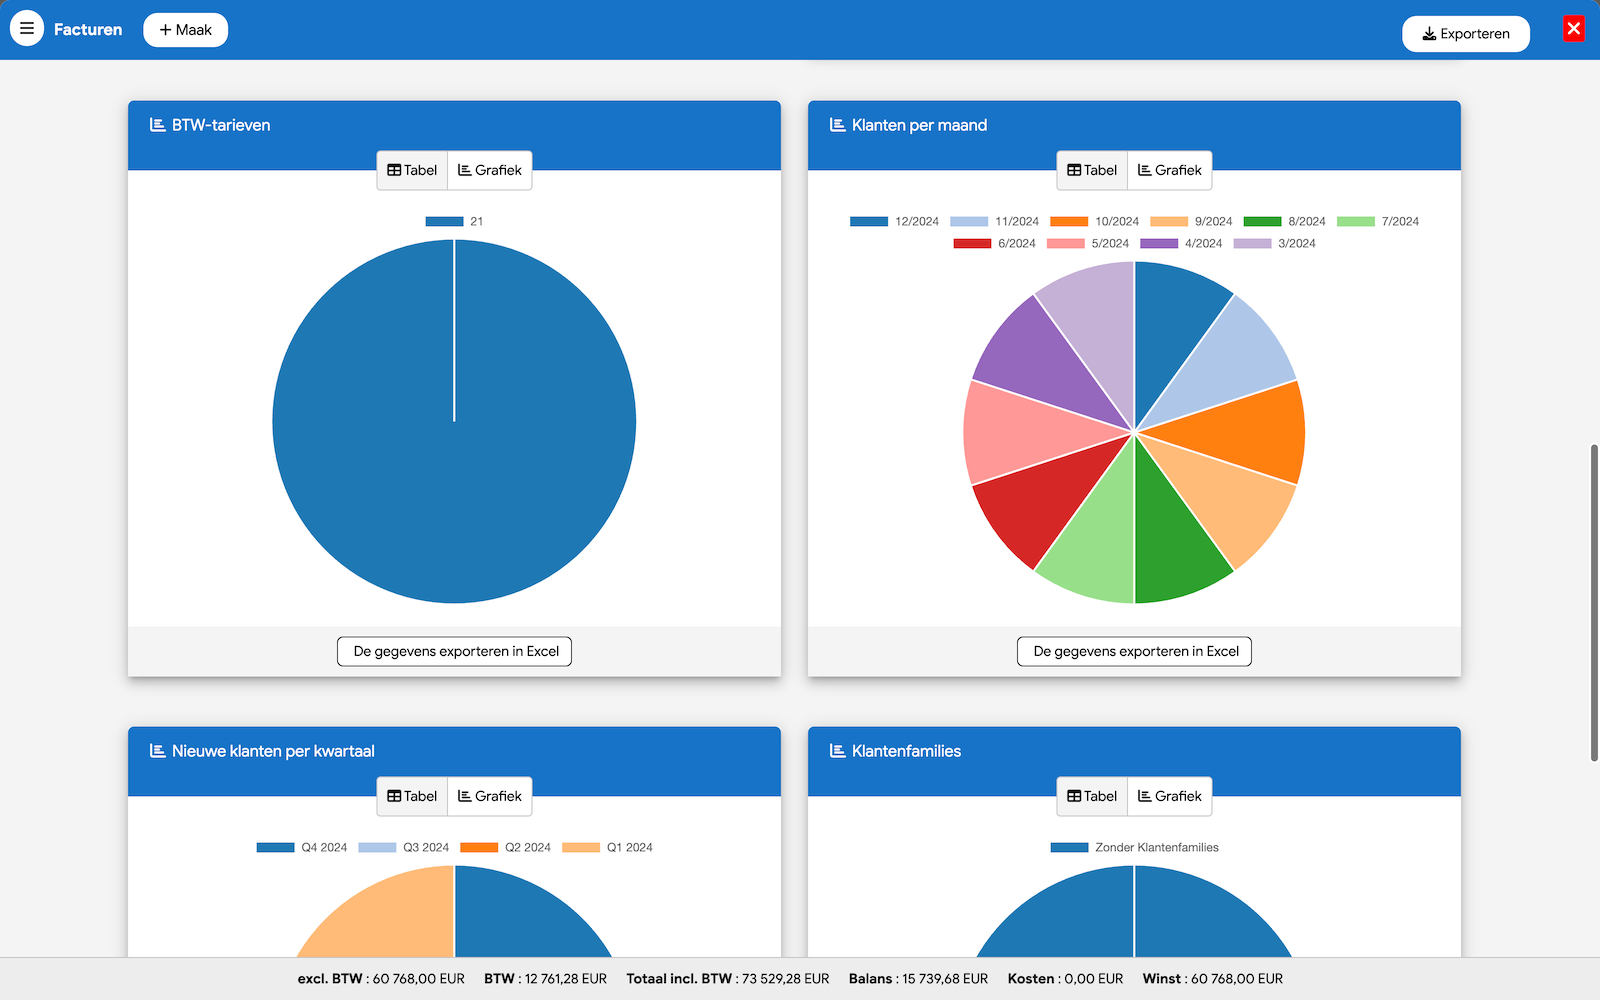Click the Nieuwe klanten per kwartaal heading
The image size is (1600, 1000).
[x=273, y=751]
